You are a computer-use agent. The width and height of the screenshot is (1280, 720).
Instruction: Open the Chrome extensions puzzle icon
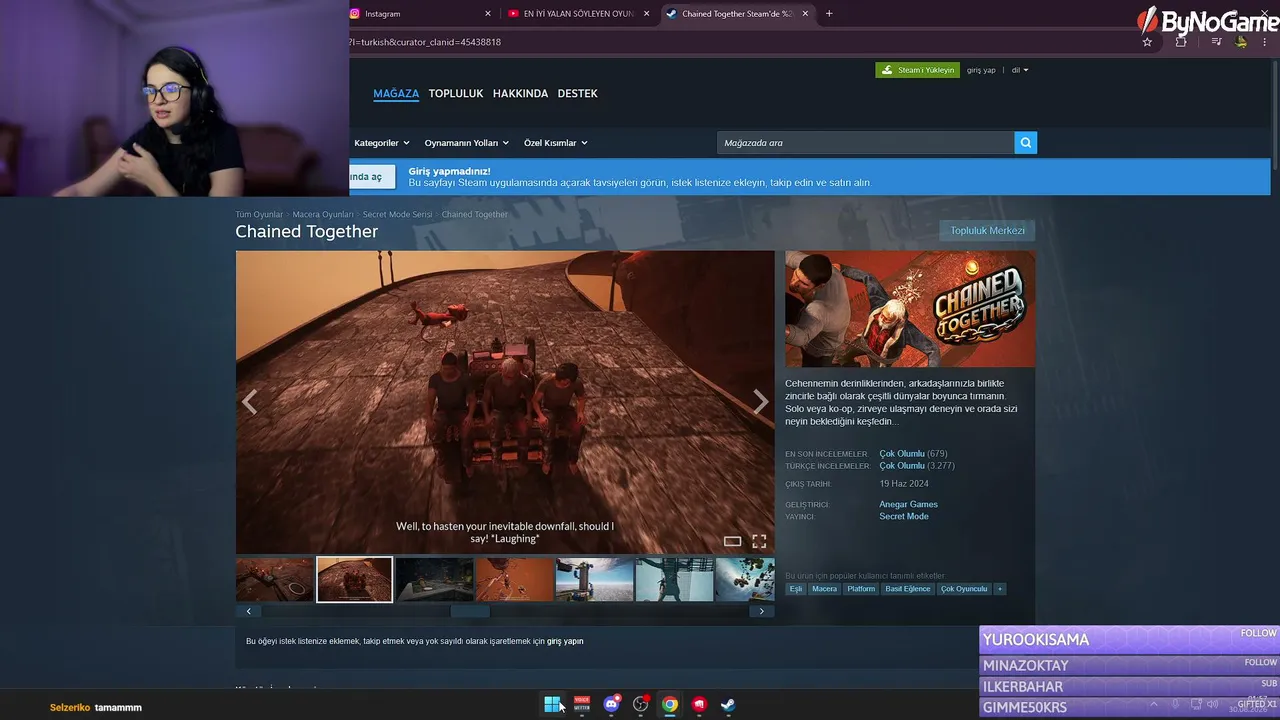coord(1181,42)
